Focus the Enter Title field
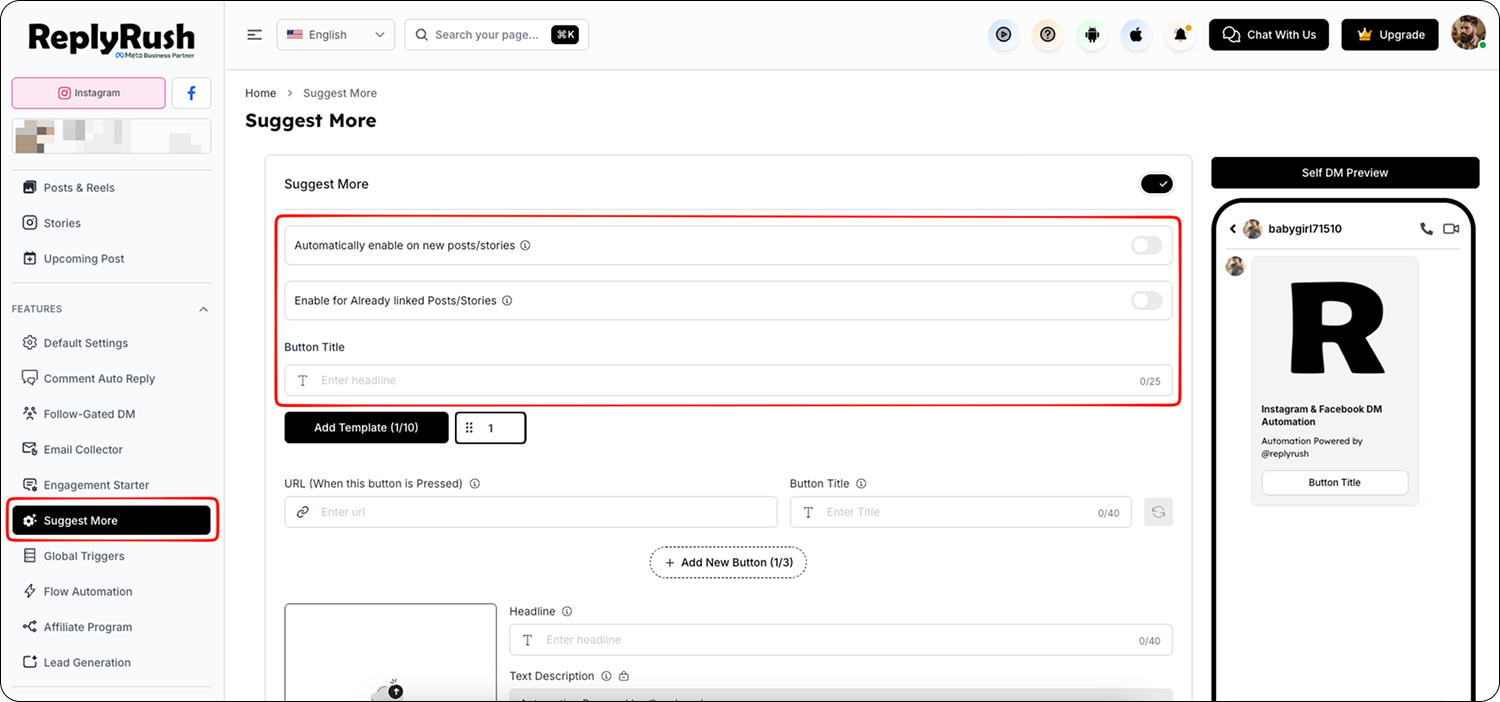 click(961, 512)
